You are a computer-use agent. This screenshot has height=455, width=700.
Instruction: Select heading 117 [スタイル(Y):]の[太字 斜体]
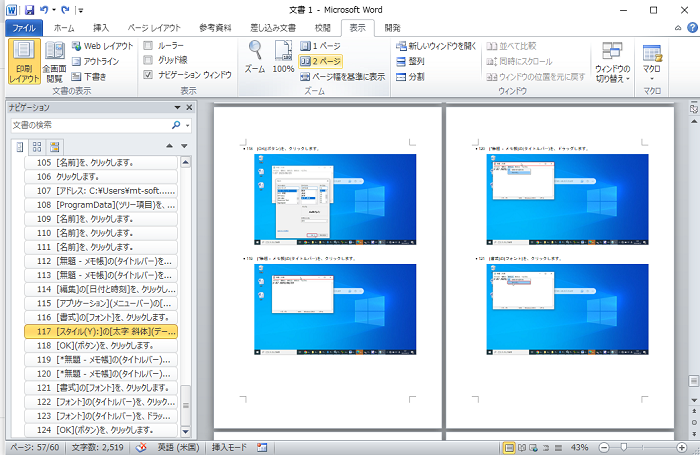point(101,331)
